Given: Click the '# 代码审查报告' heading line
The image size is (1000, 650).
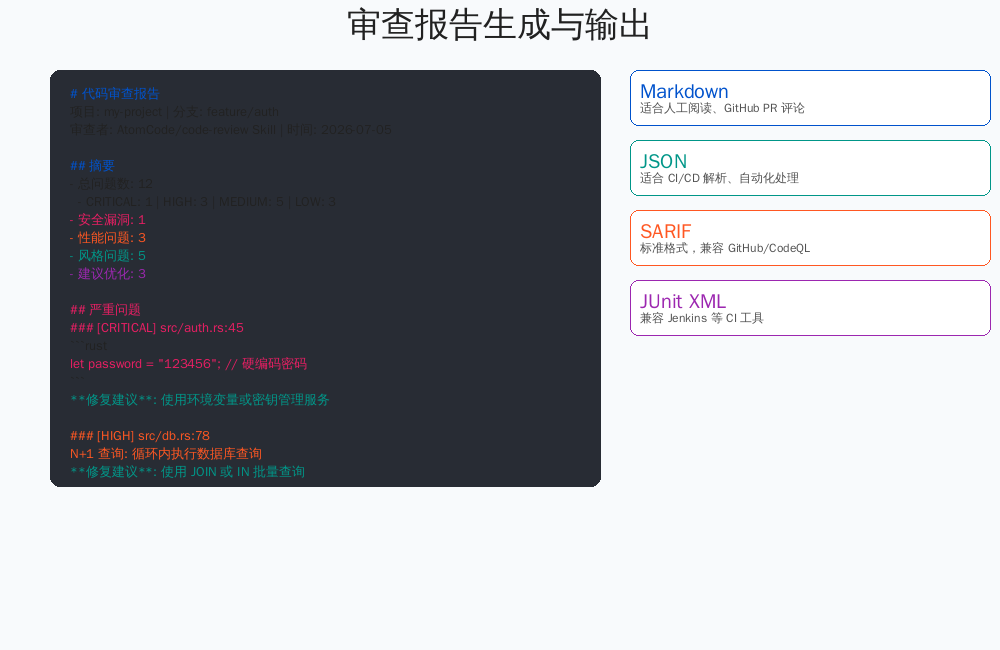Looking at the screenshot, I should [x=115, y=94].
